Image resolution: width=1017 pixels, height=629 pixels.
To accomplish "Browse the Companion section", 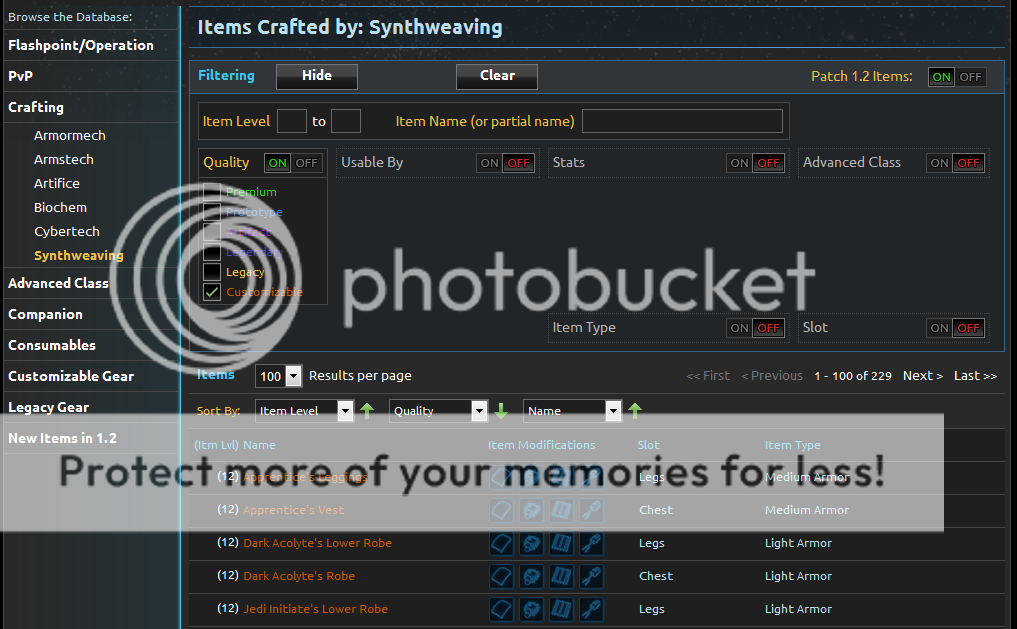I will pyautogui.click(x=45, y=314).
